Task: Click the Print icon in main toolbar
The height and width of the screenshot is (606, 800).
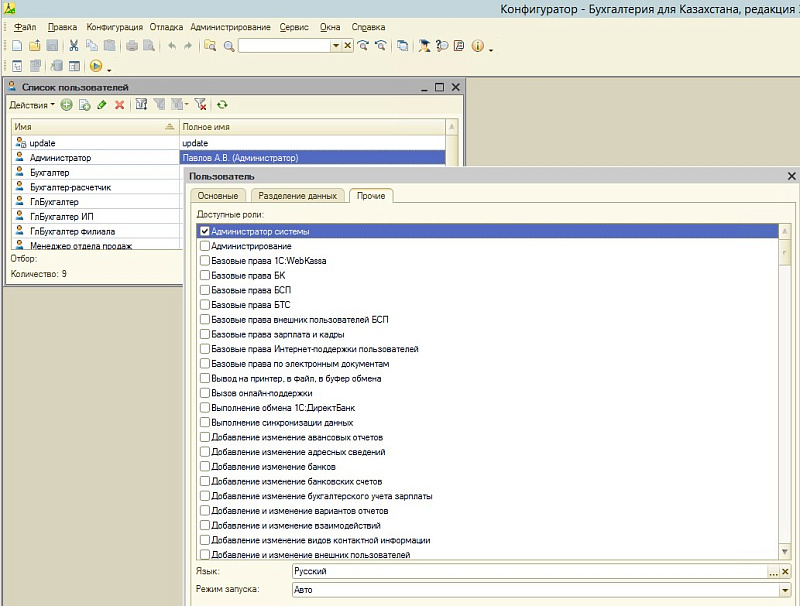Action: 131,46
